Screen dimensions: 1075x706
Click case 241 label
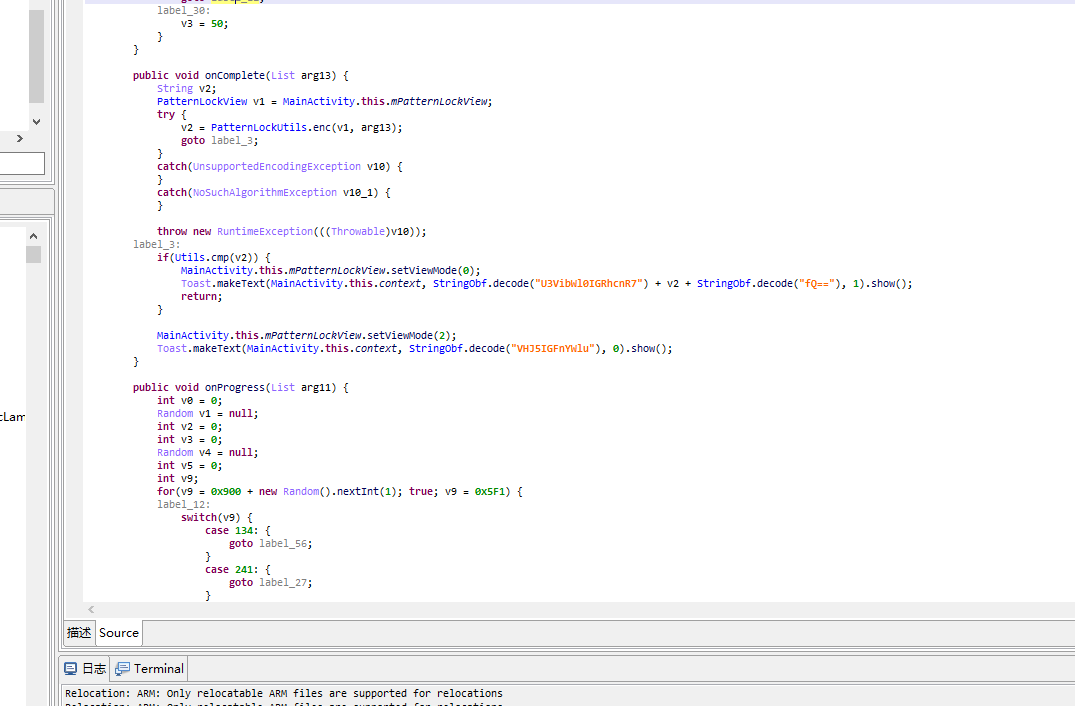click(231, 570)
